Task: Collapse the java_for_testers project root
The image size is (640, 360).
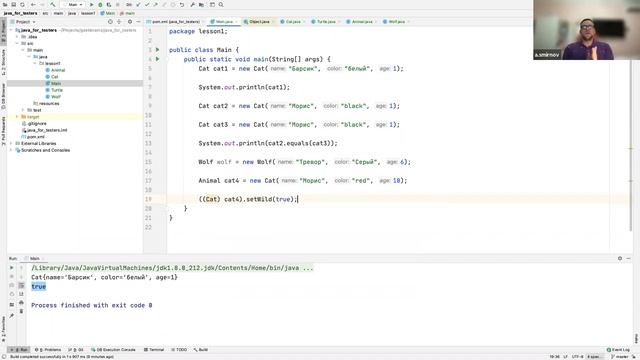Action: (11, 30)
